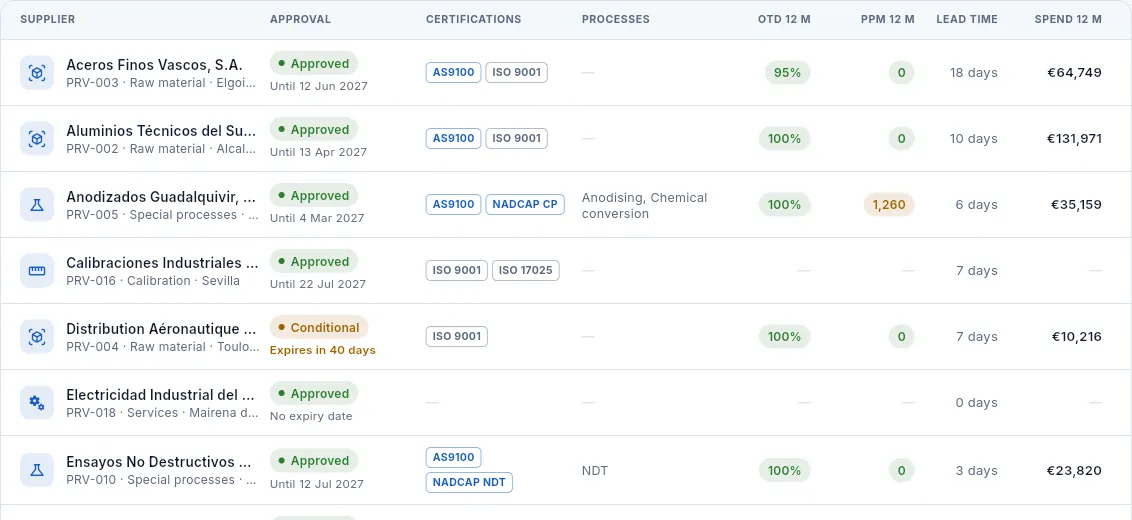Click Approved badge for Calibraciones Industriales
Viewport: 1132px width, 520px height.
pos(314,261)
